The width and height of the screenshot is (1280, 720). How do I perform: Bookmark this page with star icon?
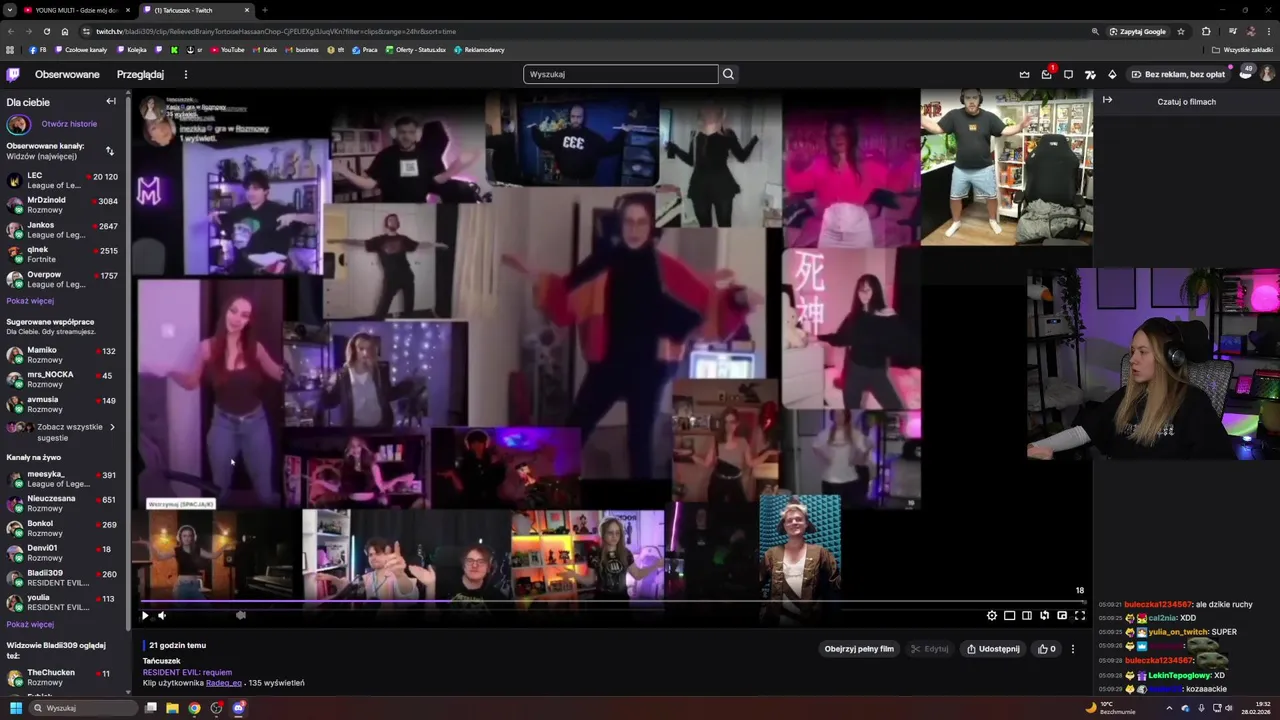pyautogui.click(x=1181, y=31)
